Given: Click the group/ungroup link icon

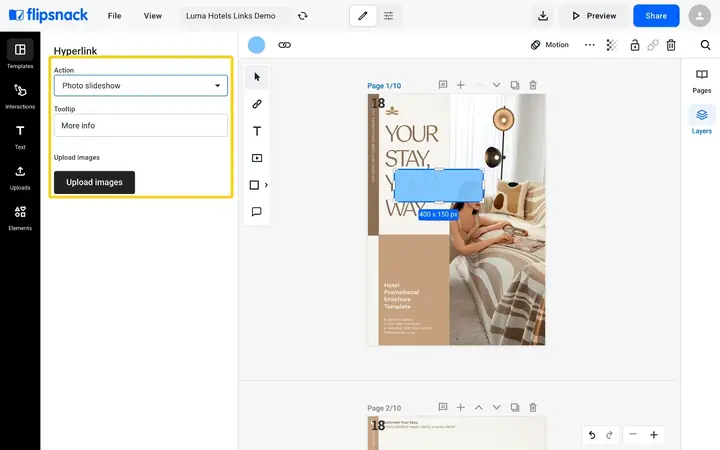Looking at the screenshot, I should tap(652, 45).
